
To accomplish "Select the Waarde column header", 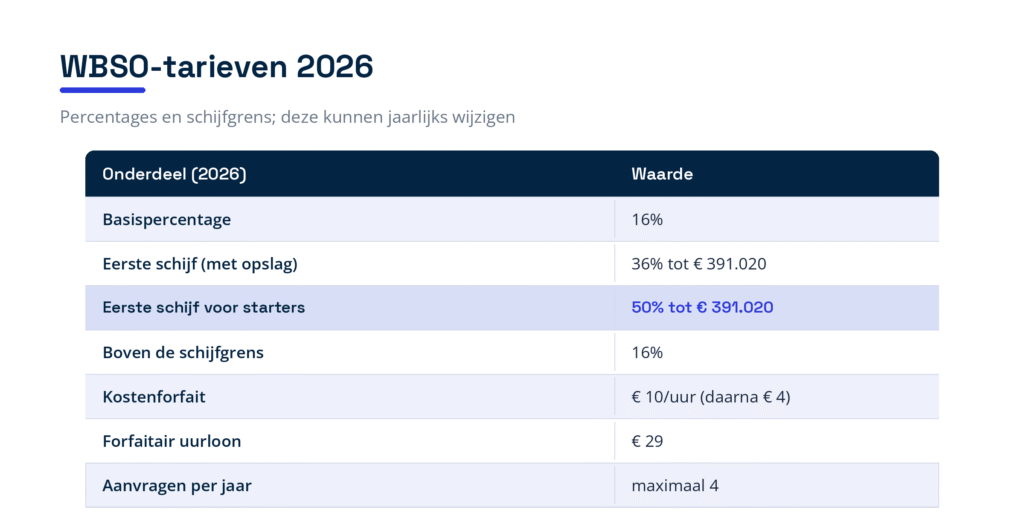I will pyautogui.click(x=662, y=174).
